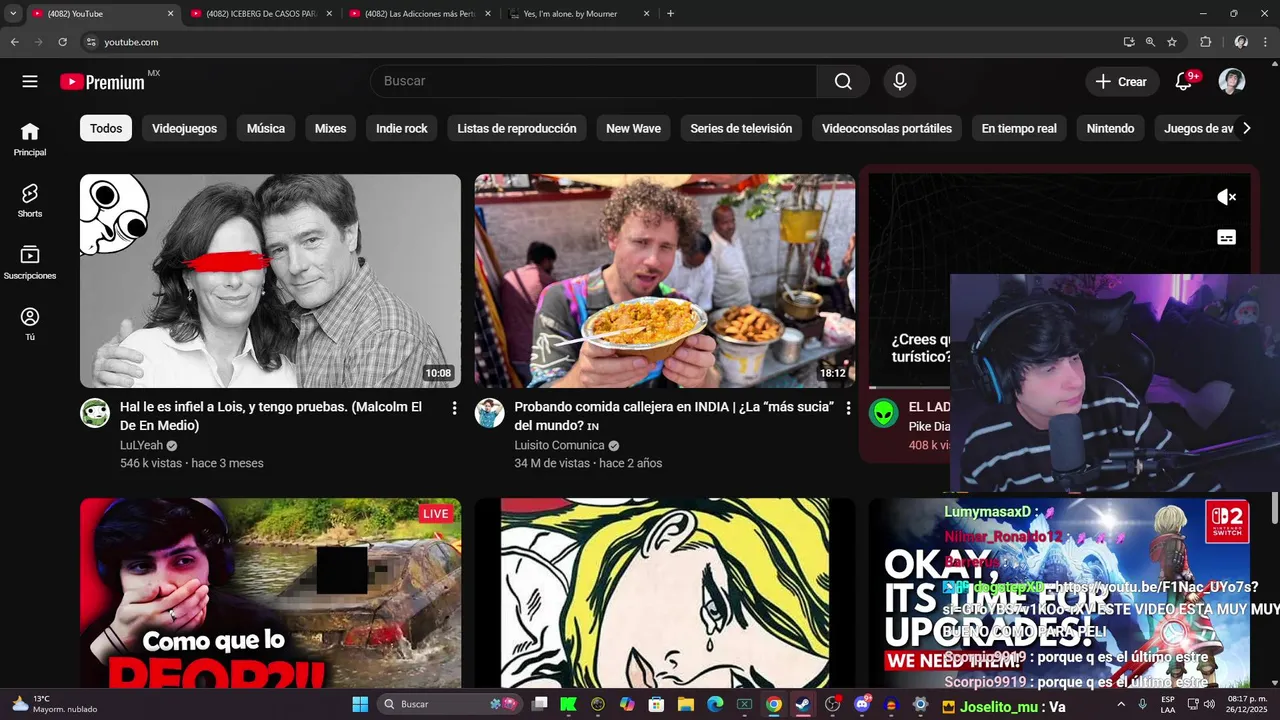This screenshot has width=1280, height=720.
Task: Open the Windows Start menu
Action: [360, 704]
